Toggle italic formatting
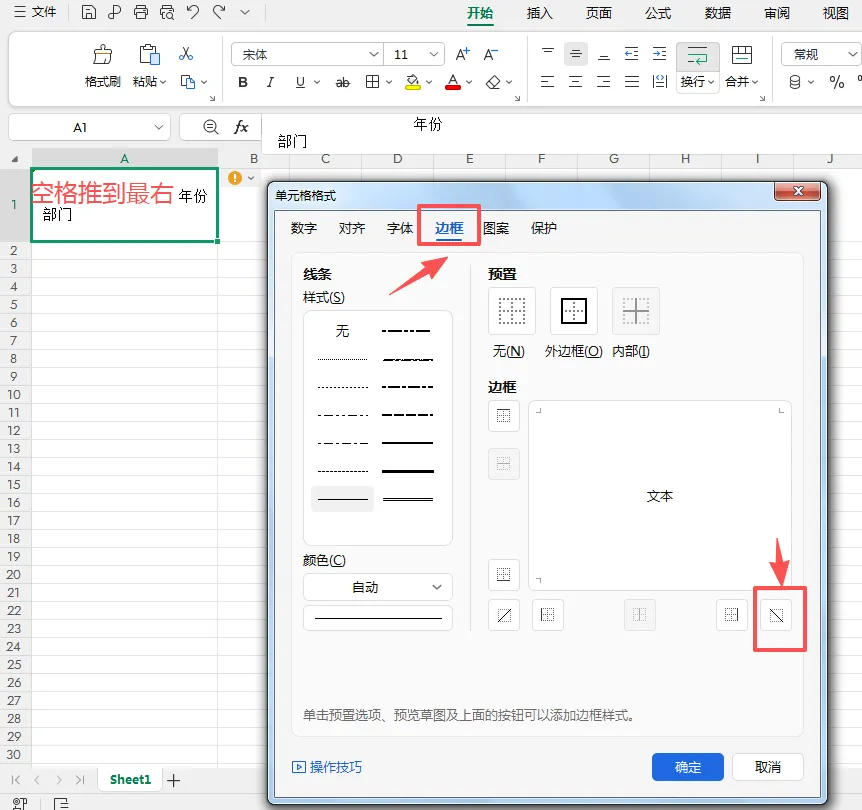The height and width of the screenshot is (810, 862). pyautogui.click(x=270, y=82)
